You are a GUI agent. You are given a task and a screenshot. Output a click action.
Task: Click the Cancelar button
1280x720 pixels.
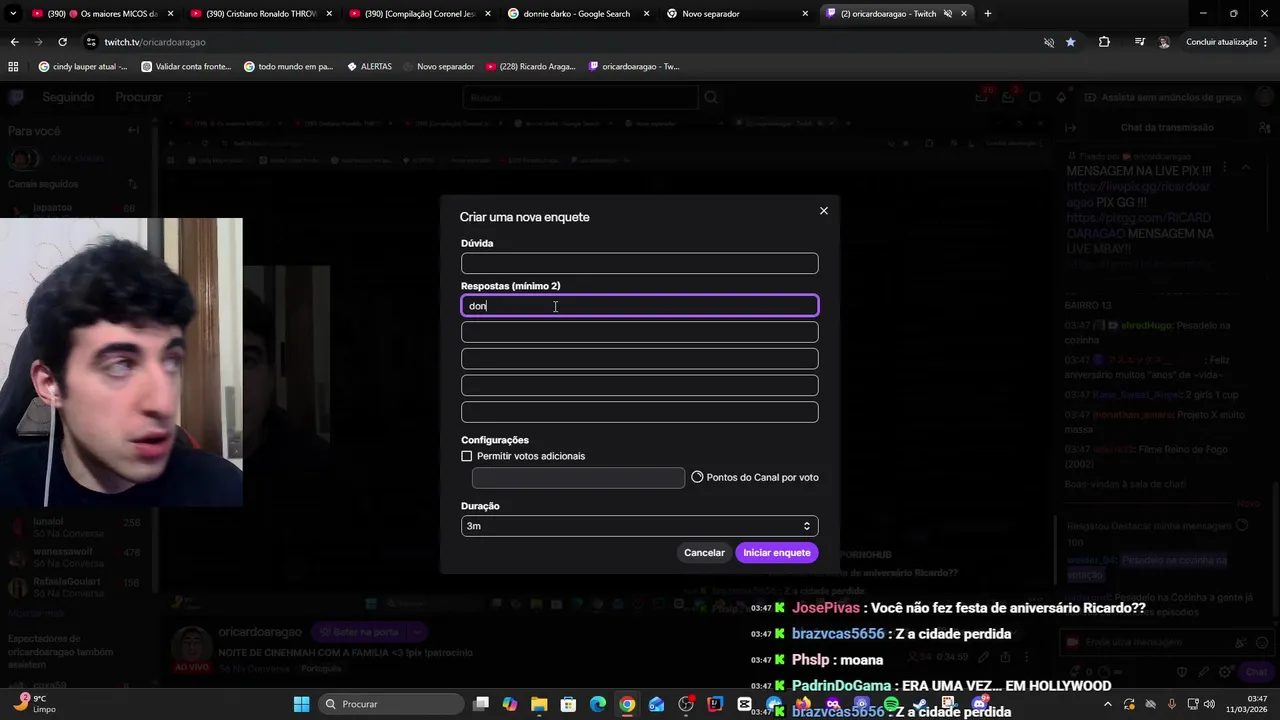[x=704, y=553]
